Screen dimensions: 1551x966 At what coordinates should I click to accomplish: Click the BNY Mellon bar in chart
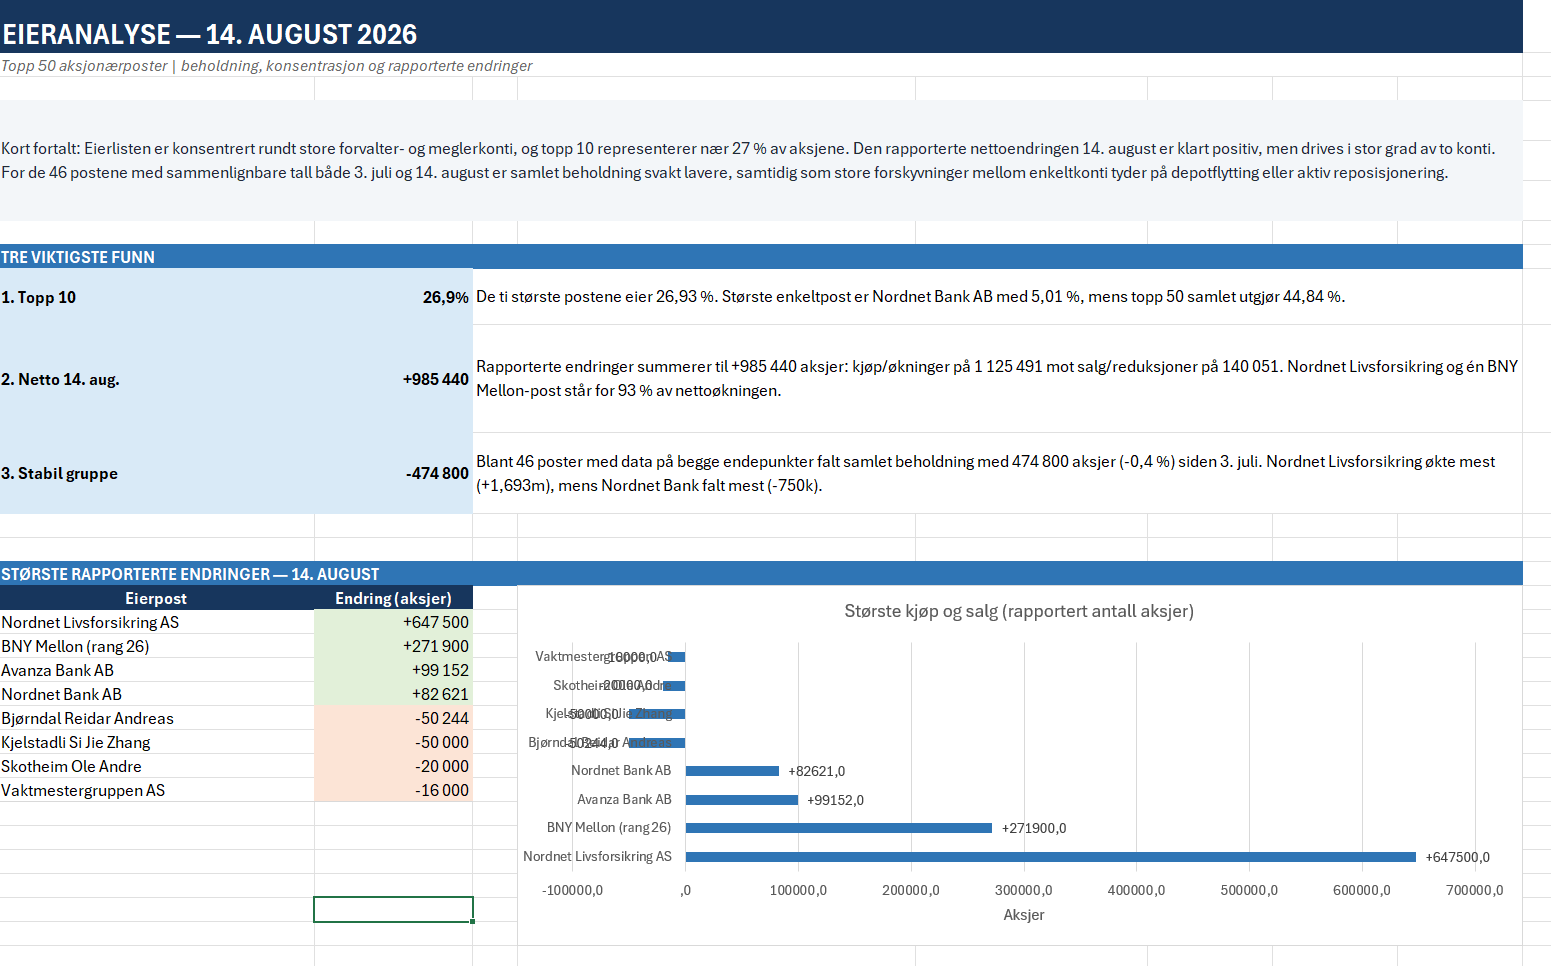coord(839,828)
